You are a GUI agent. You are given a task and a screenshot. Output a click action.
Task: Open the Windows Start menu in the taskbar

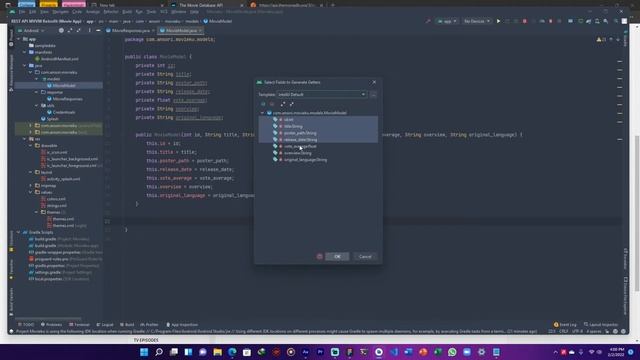pos(144,352)
